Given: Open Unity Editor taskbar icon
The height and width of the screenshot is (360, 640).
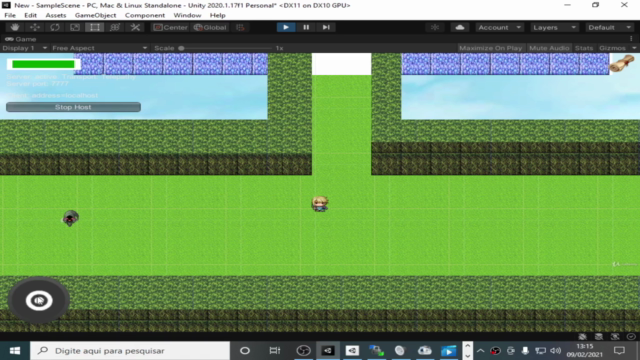Looking at the screenshot, I should (x=328, y=351).
